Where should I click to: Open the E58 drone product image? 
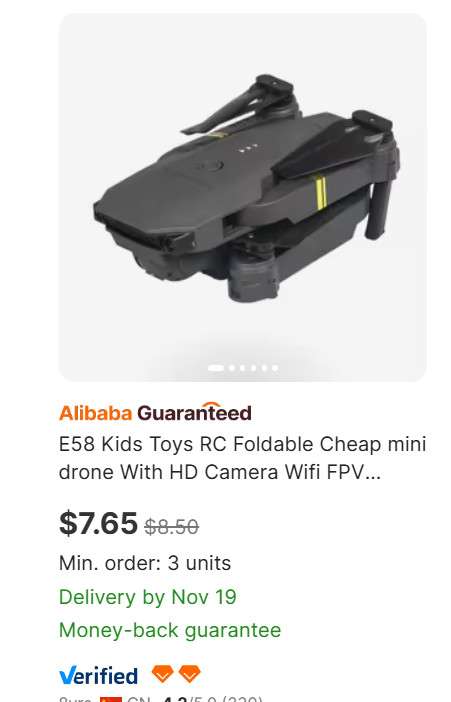tap(242, 197)
